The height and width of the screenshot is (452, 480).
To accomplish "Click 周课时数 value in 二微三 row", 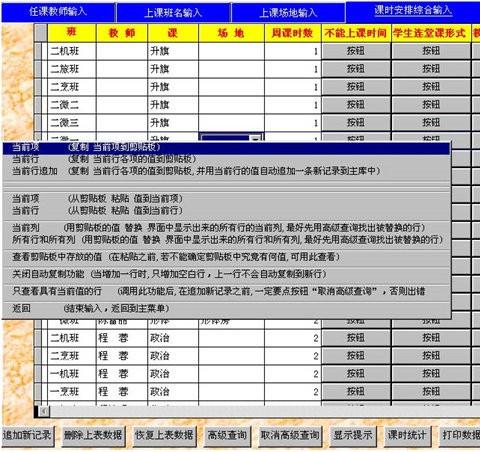I will [x=293, y=123].
